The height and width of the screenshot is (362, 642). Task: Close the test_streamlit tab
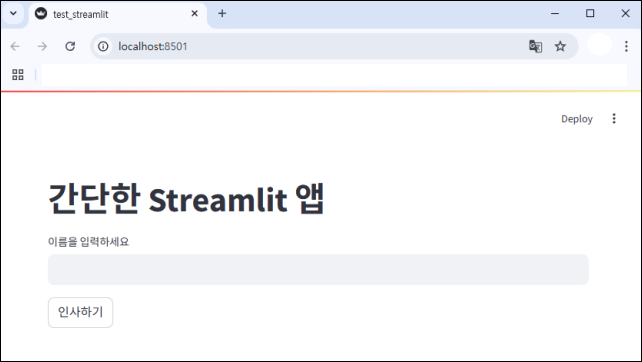pyautogui.click(x=194, y=14)
